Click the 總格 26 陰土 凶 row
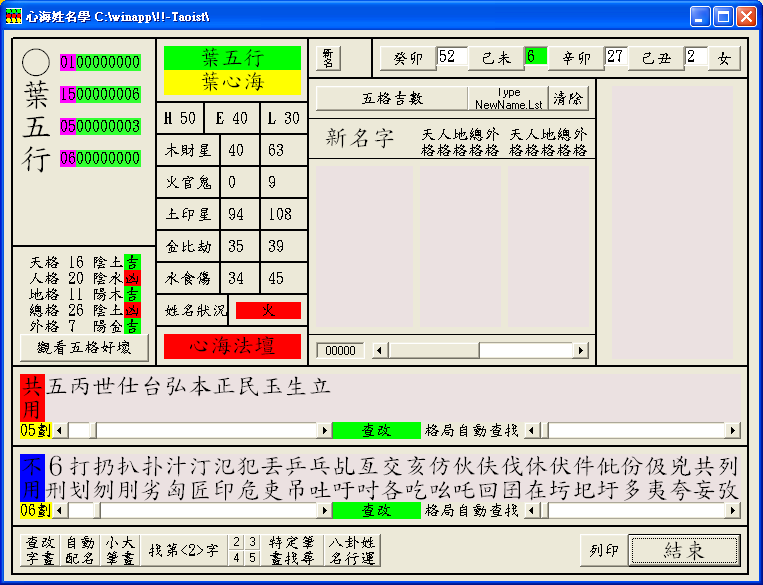 [85, 310]
